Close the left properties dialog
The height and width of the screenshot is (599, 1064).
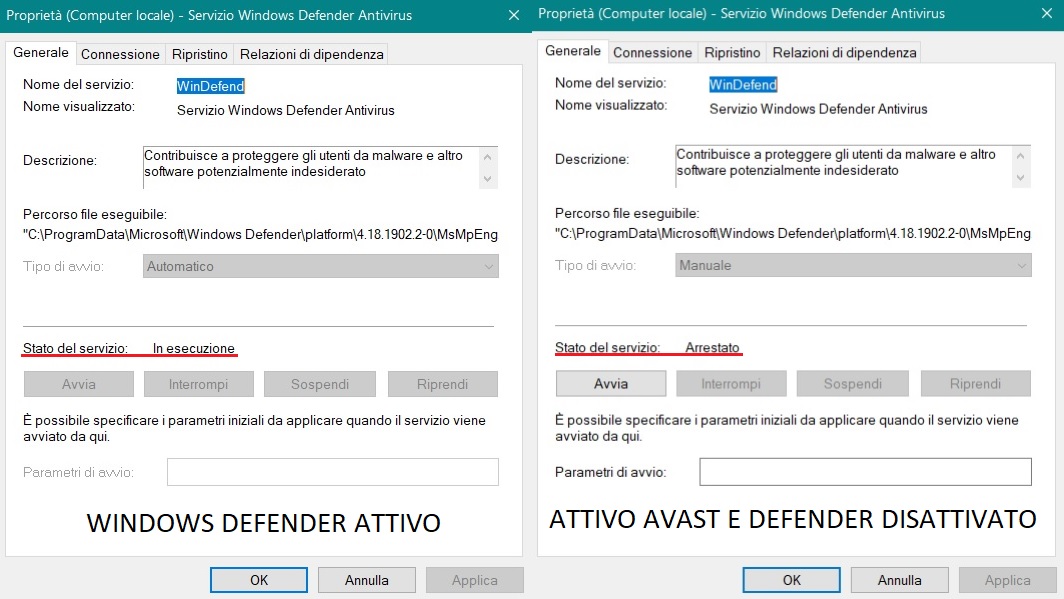514,15
